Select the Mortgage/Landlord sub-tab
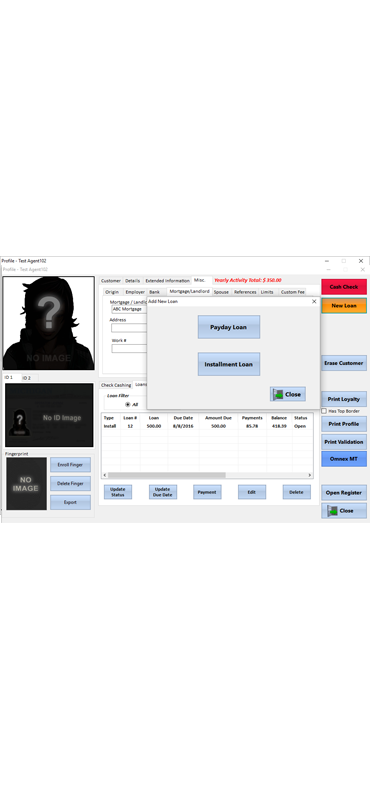Screen dimensions: 370x789 [189, 291]
